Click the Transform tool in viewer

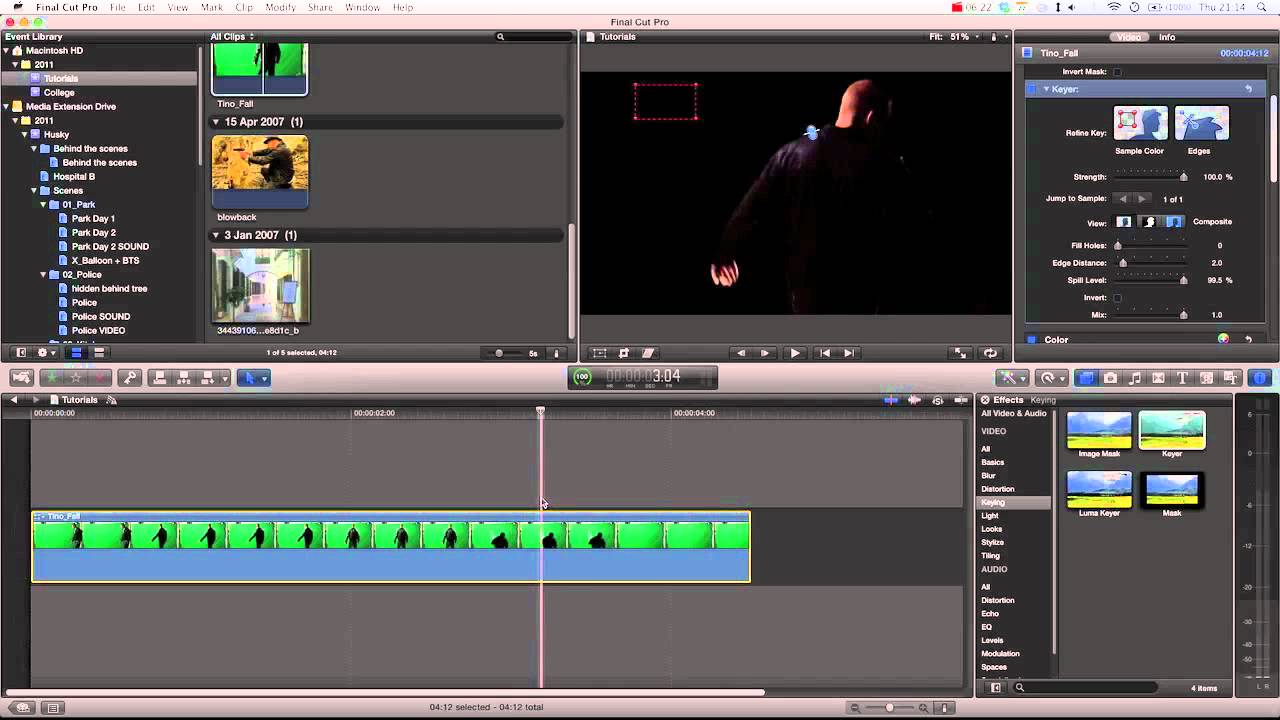(x=599, y=353)
